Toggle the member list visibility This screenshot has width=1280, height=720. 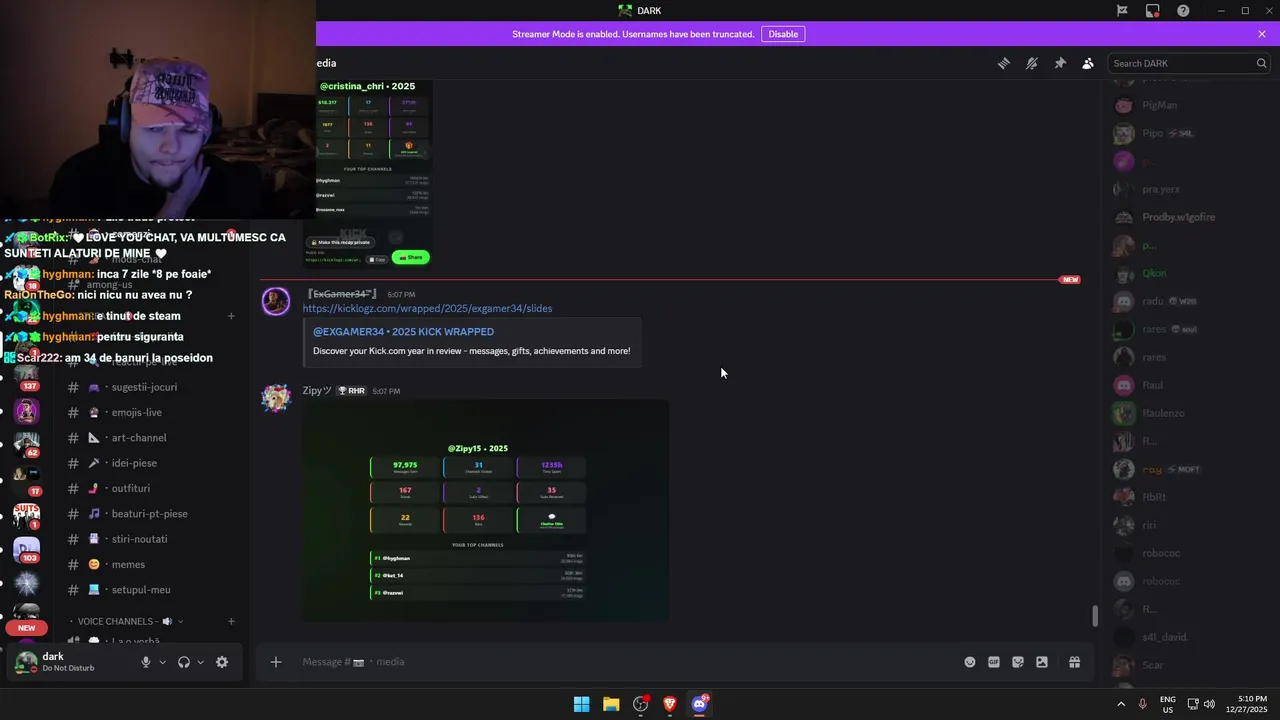[1088, 63]
